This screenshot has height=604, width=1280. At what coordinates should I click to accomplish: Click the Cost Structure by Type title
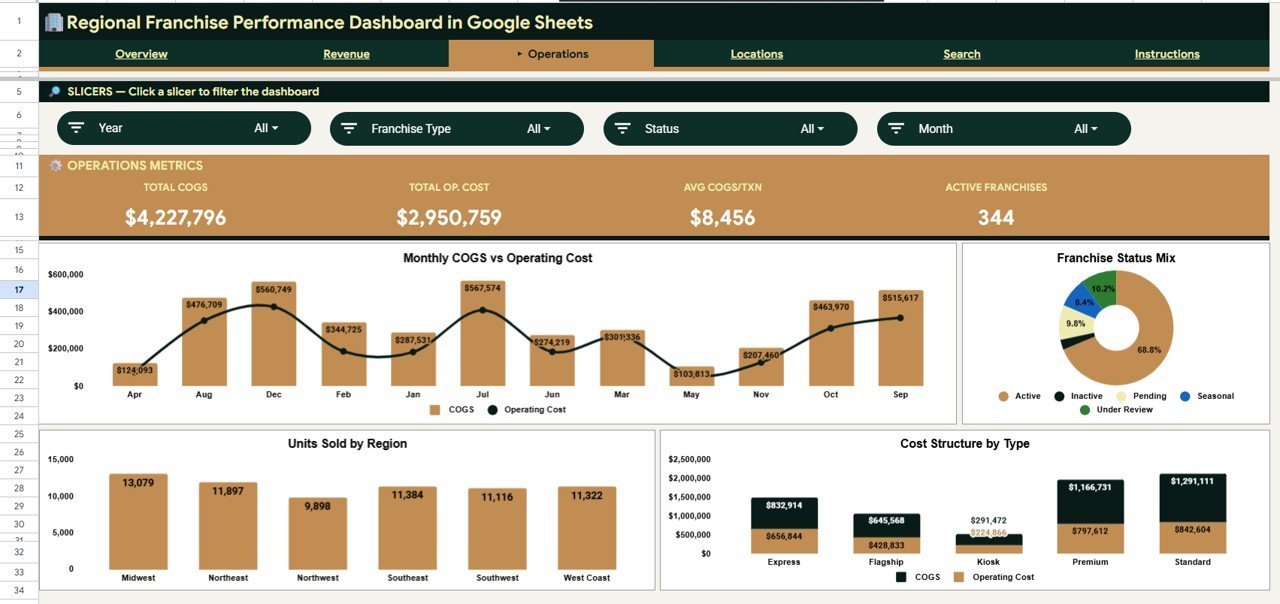964,443
